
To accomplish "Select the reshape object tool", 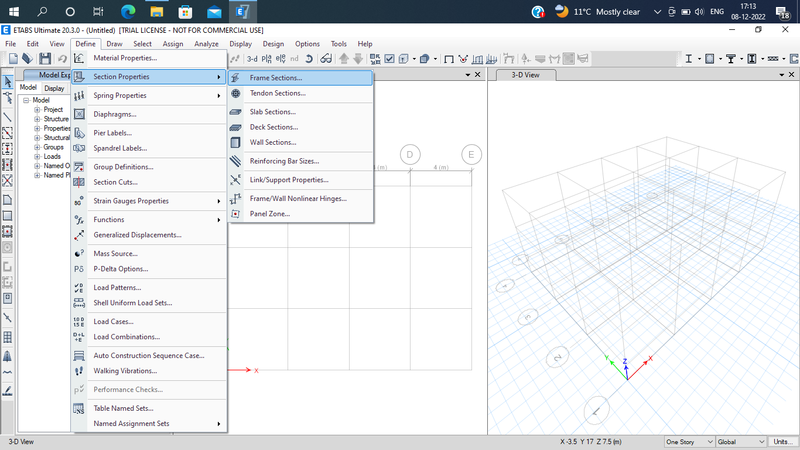I will click(x=8, y=98).
